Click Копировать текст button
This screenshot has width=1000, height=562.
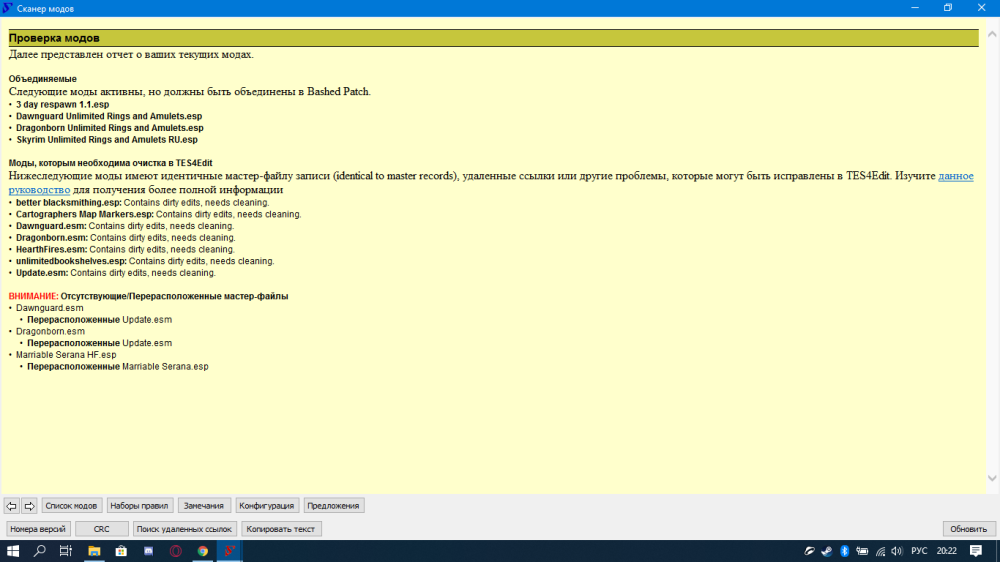281,529
